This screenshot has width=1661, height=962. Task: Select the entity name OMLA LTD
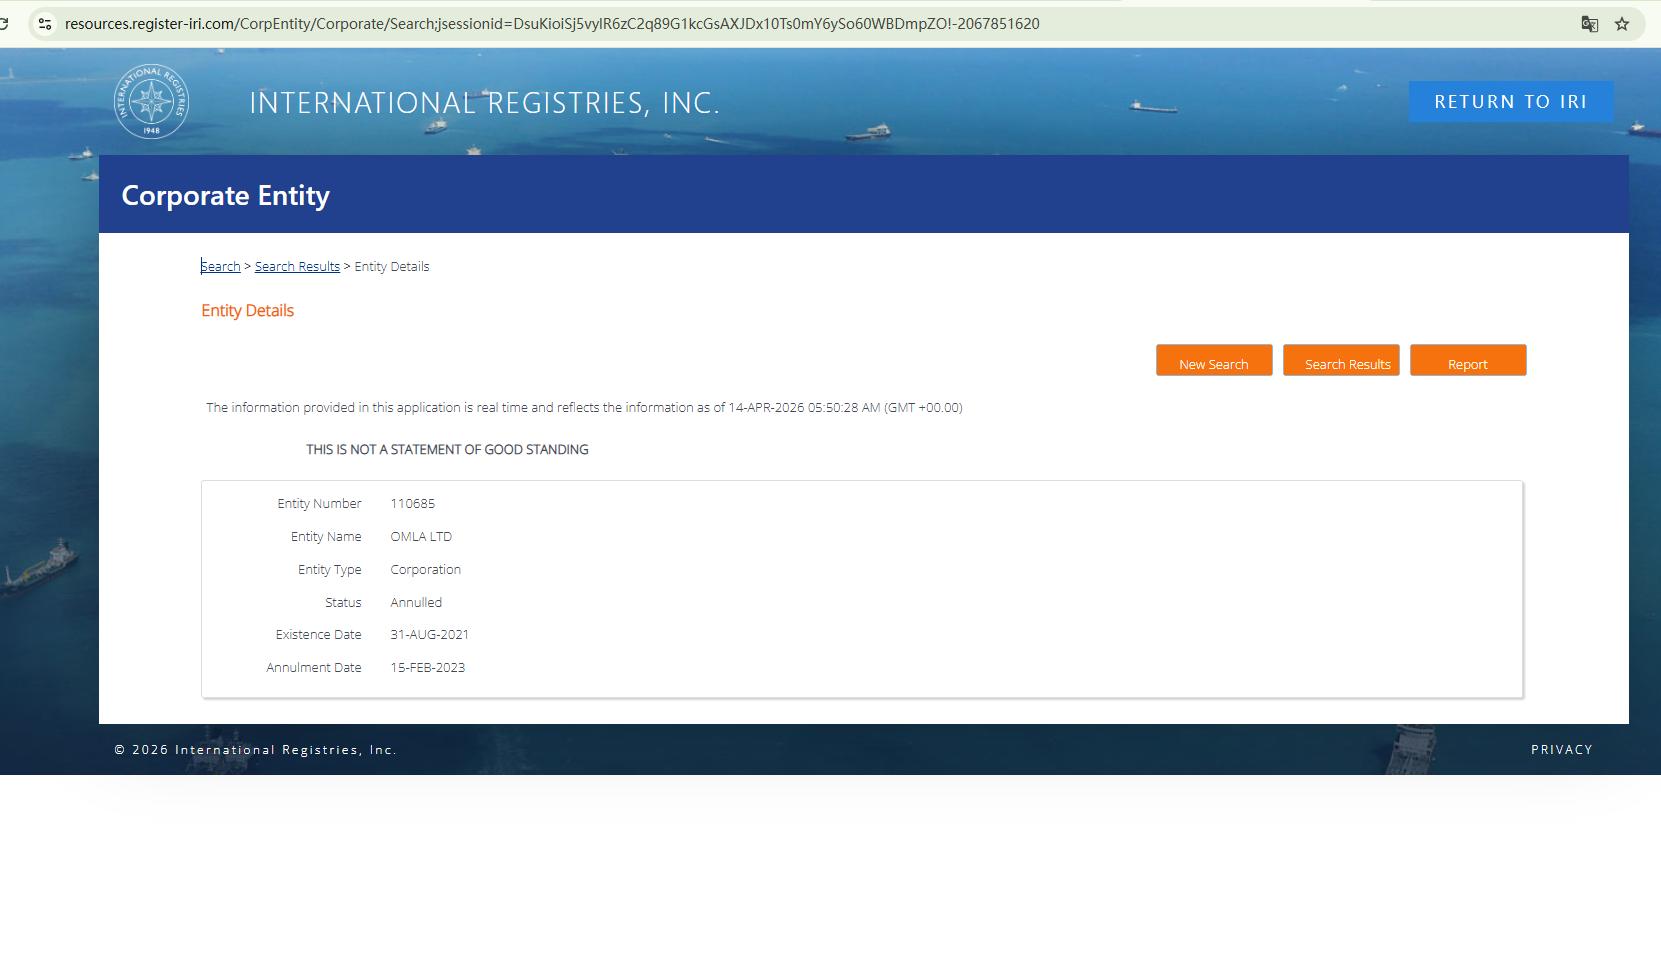point(421,536)
